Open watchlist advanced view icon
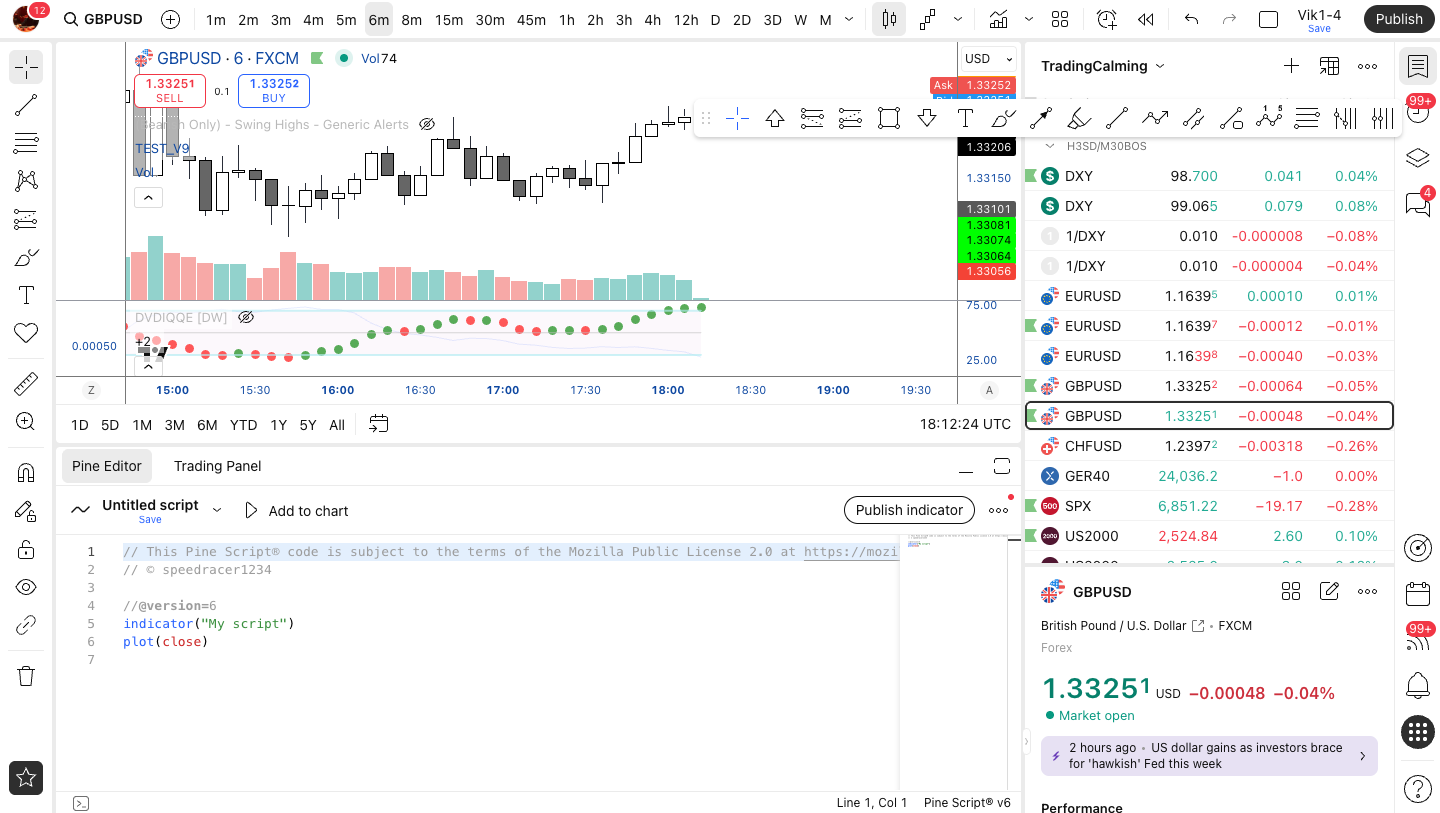The image size is (1440, 813). pos(1329,66)
